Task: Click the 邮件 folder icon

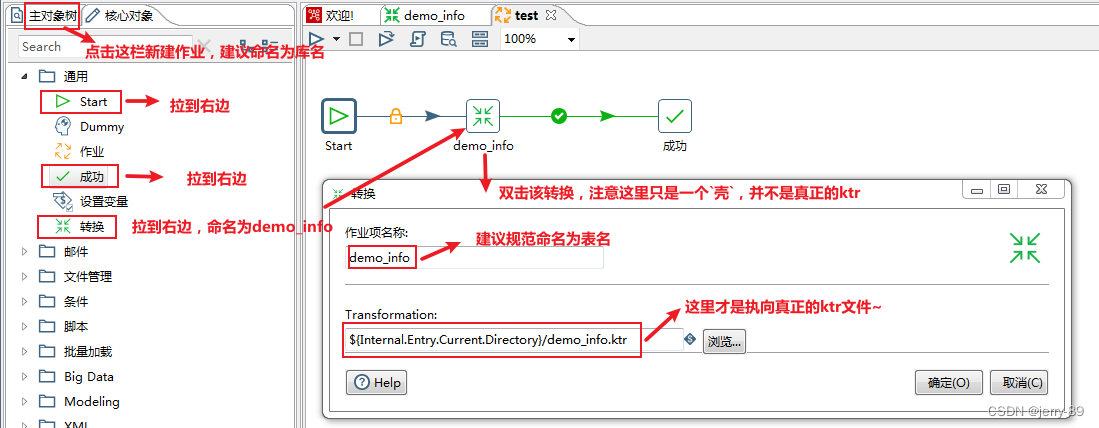Action: point(46,251)
